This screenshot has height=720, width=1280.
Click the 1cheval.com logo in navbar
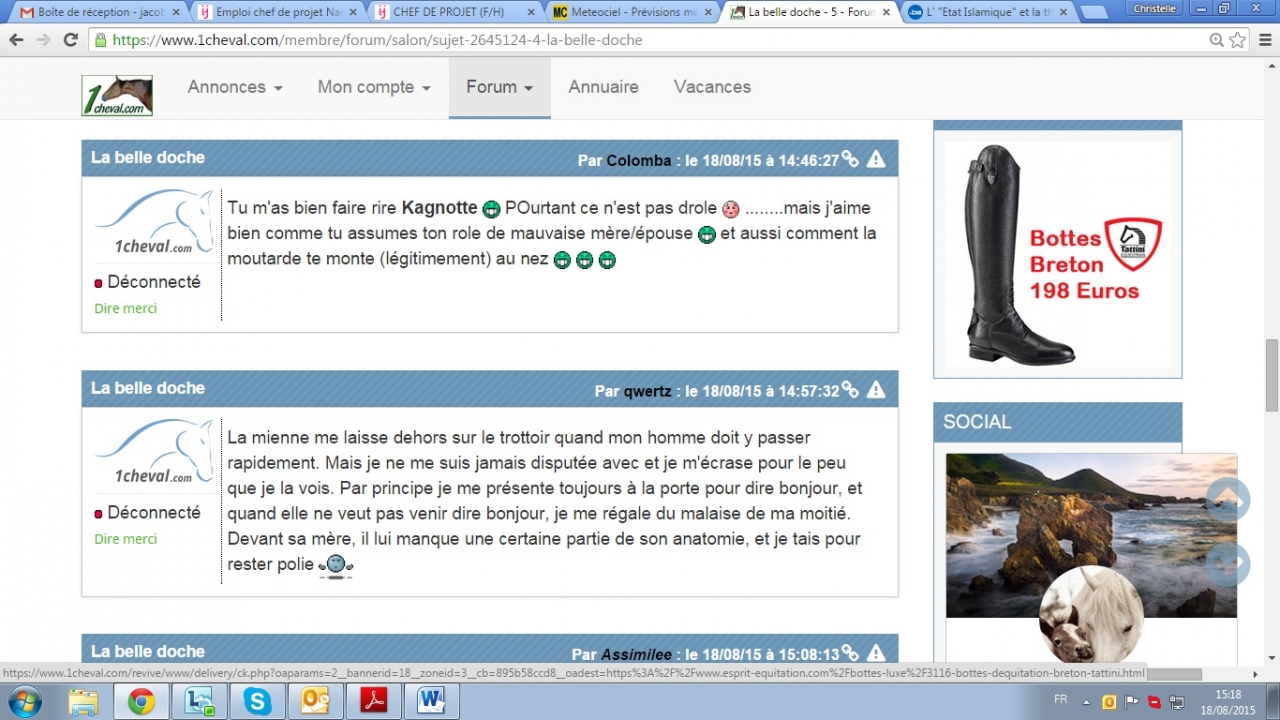point(117,95)
